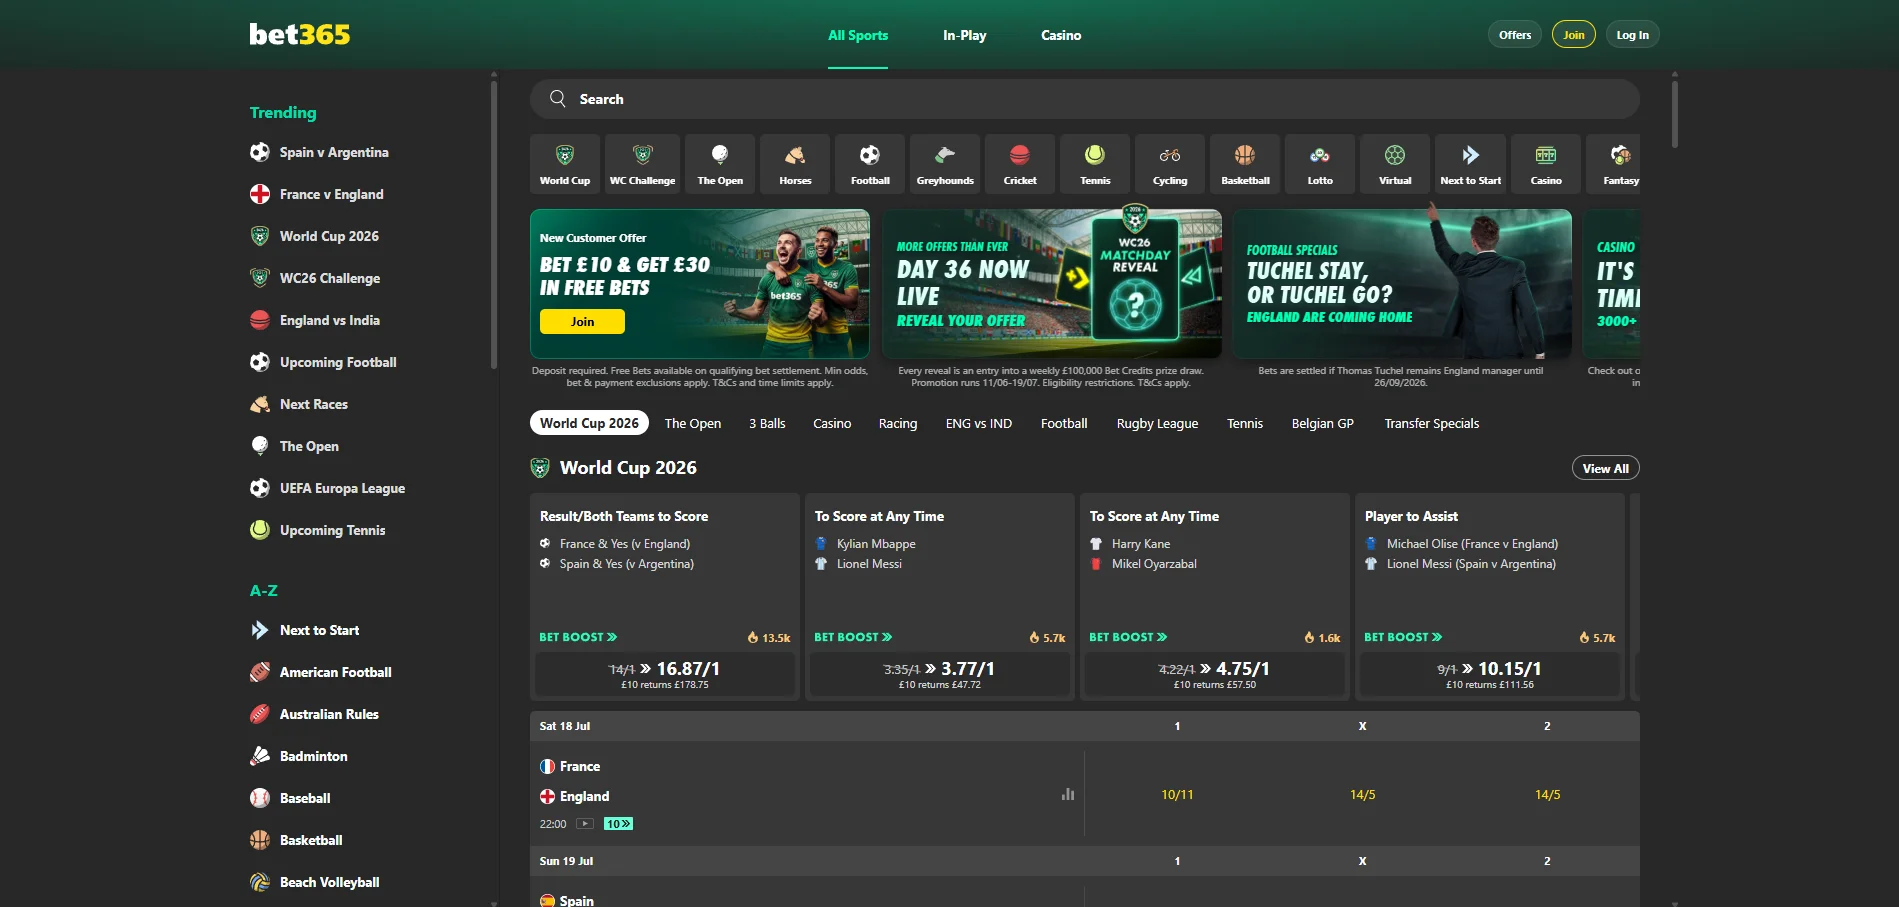Click the 10 bet boost badge under England
This screenshot has height=907, width=1899.
click(618, 824)
